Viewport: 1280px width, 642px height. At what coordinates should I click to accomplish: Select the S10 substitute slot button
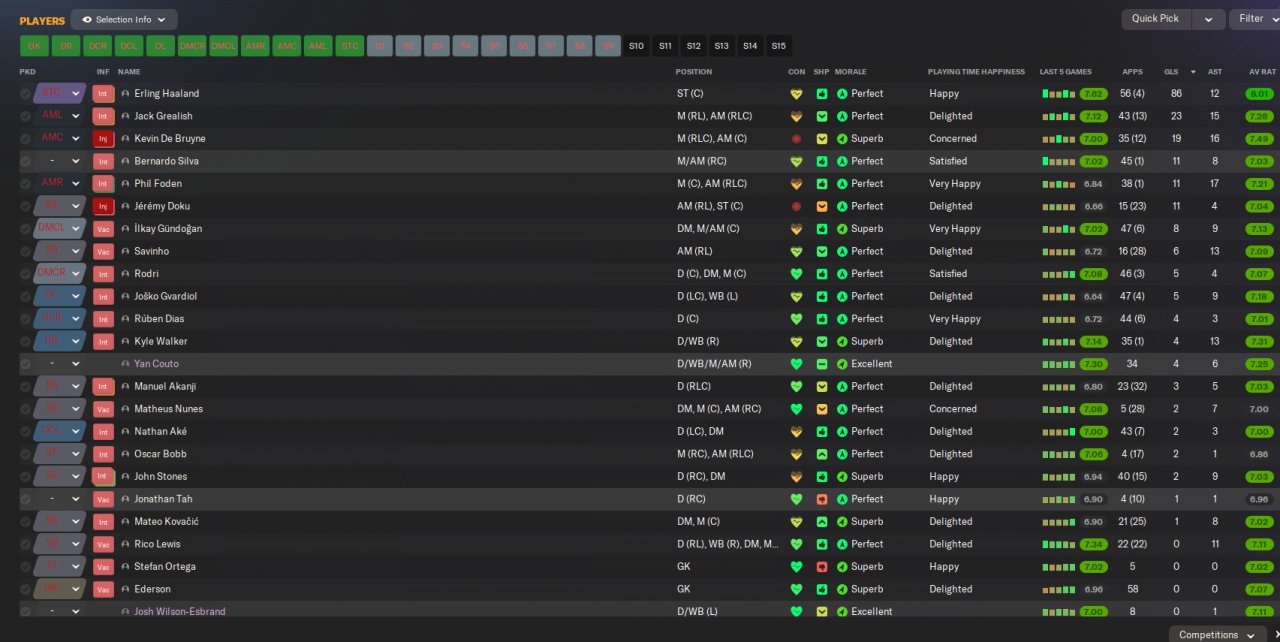[x=637, y=46]
